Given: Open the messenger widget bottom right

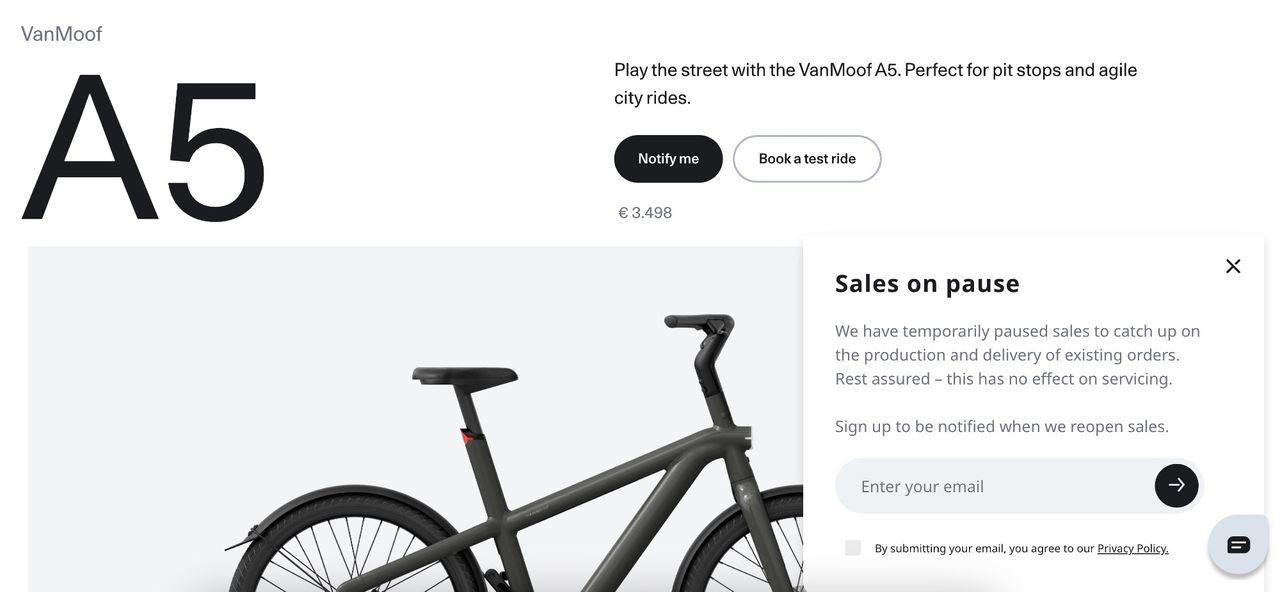Looking at the screenshot, I should 1237,543.
